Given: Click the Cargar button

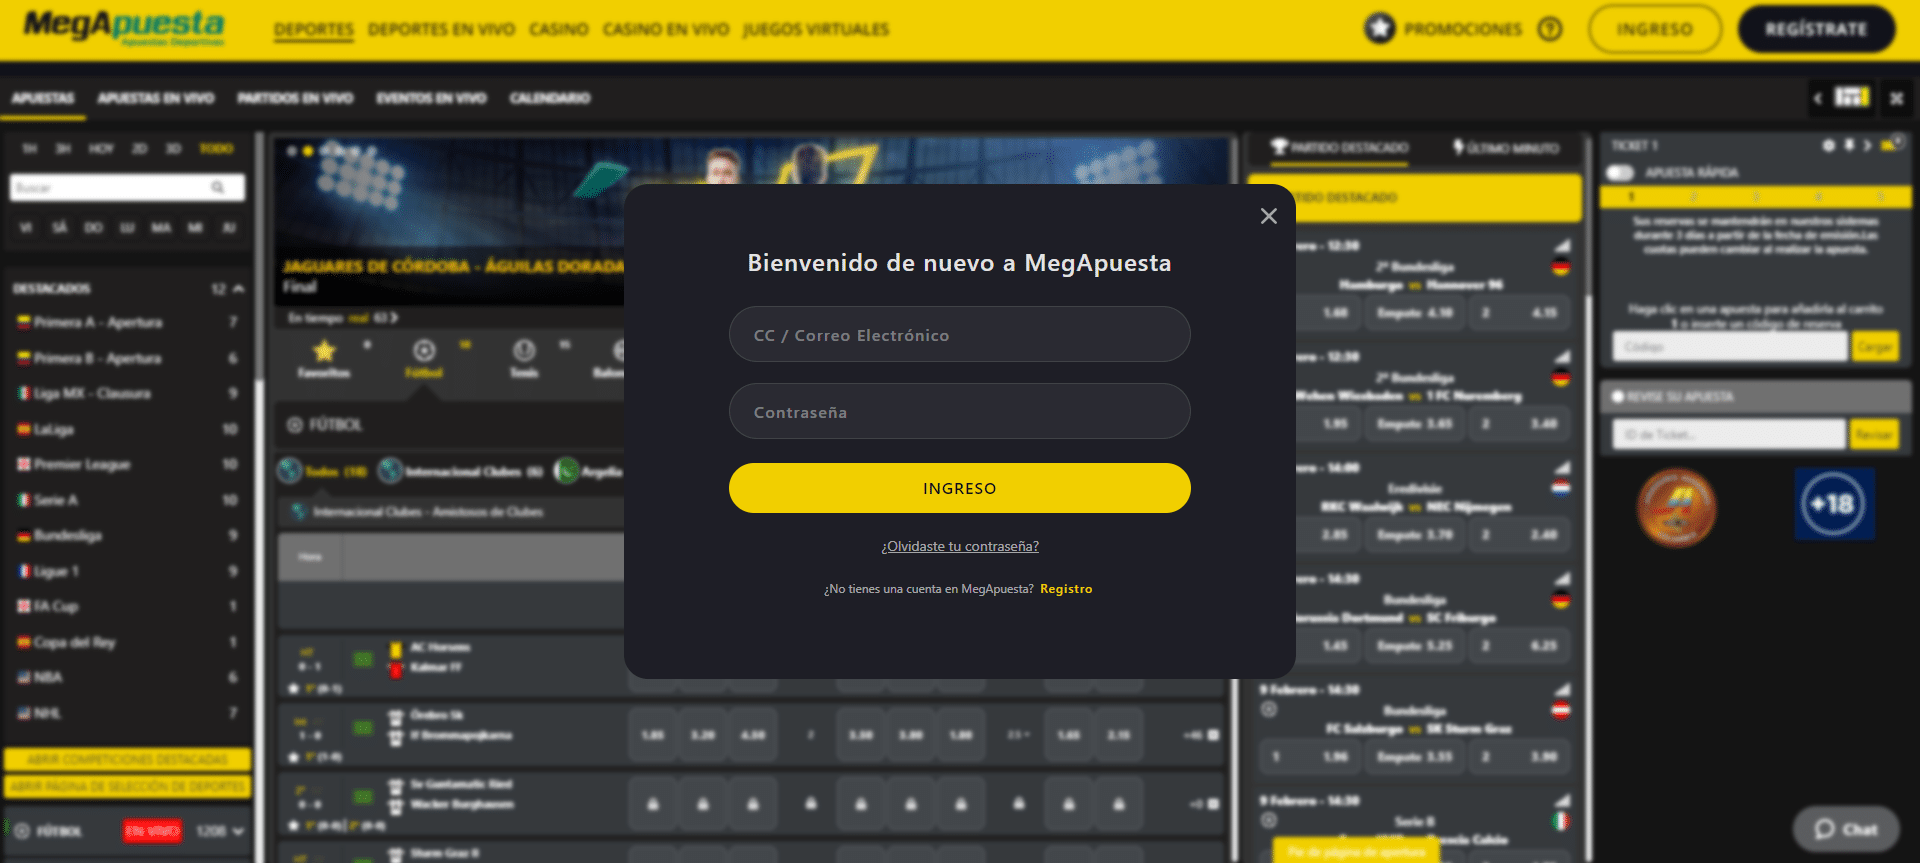Looking at the screenshot, I should coord(1874,347).
